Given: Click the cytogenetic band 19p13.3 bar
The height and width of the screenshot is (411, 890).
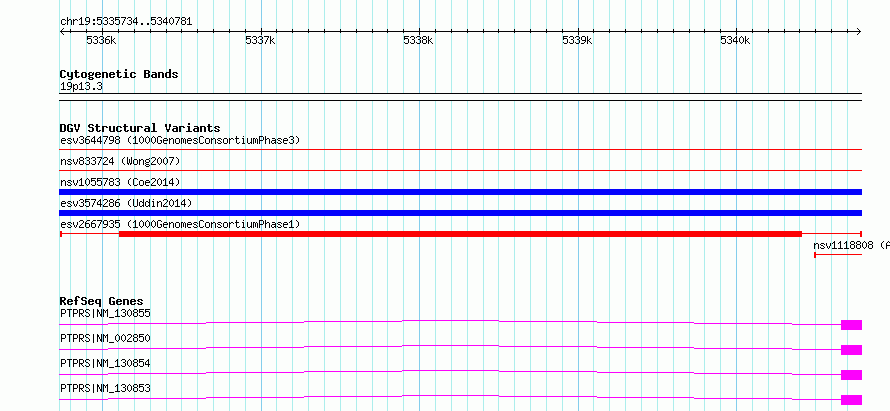Looking at the screenshot, I should coord(461,97).
